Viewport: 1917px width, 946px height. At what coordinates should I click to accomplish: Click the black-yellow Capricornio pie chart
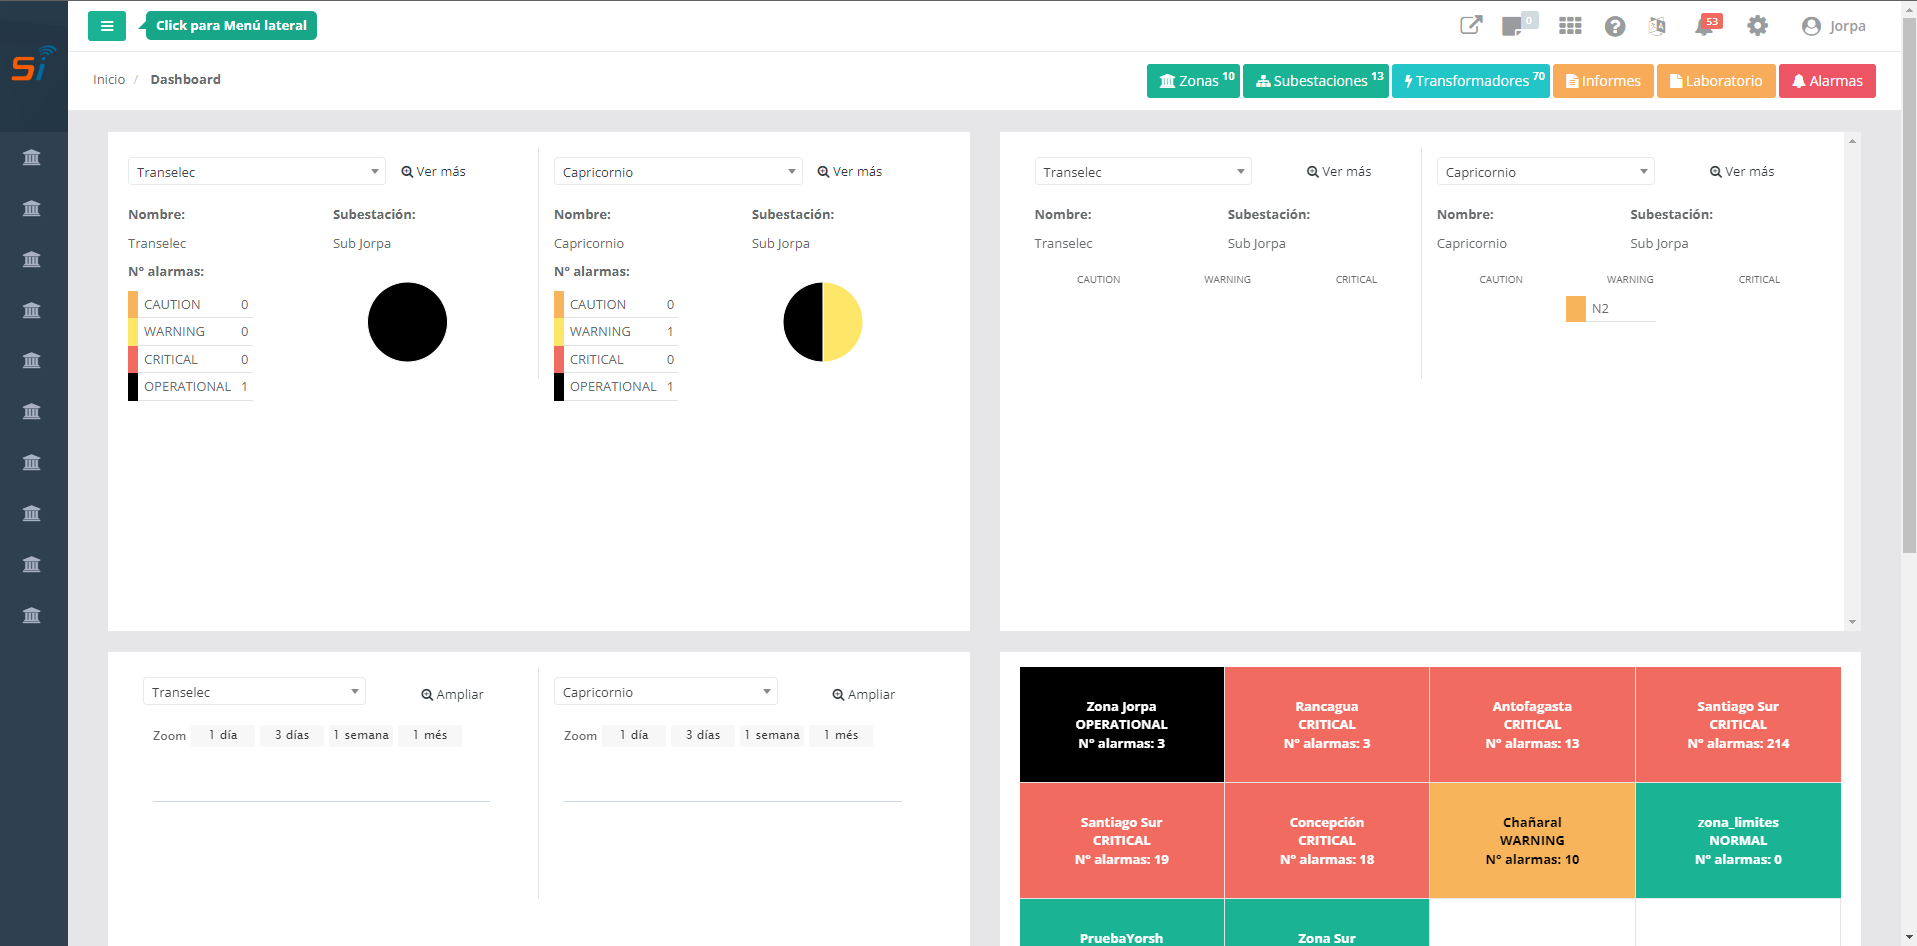coord(823,322)
